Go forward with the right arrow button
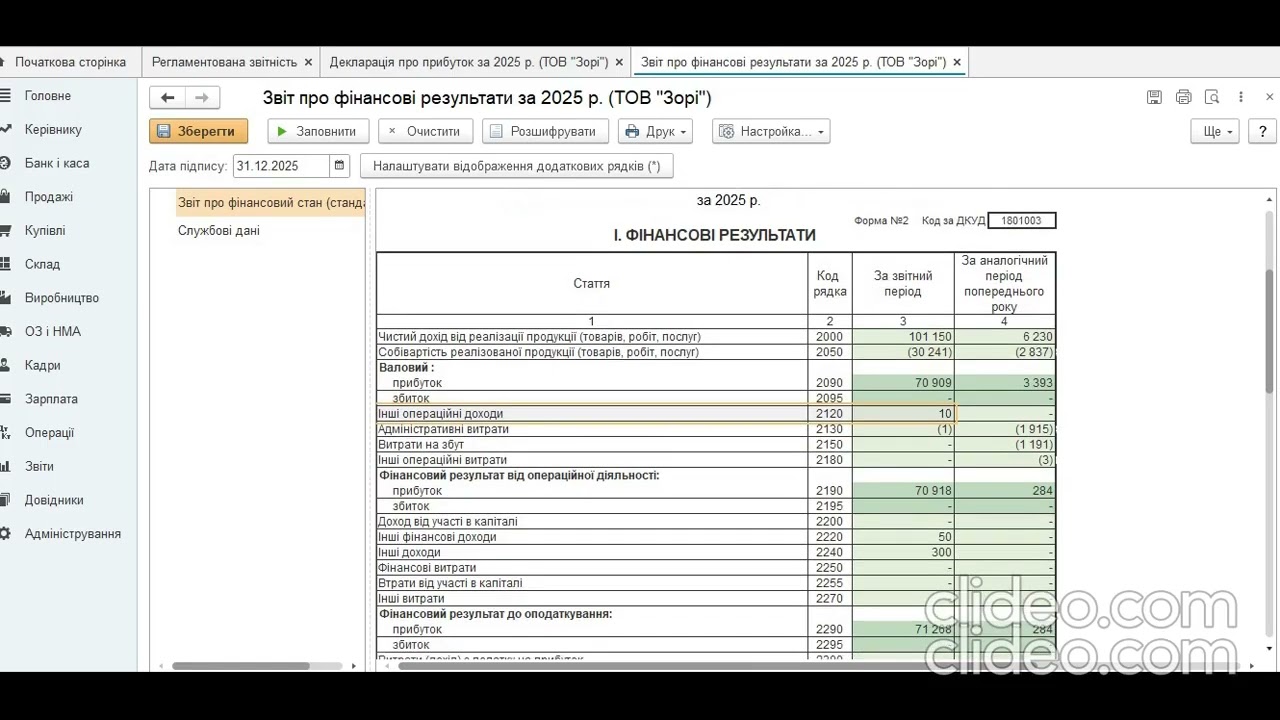Image resolution: width=1280 pixels, height=720 pixels. pyautogui.click(x=202, y=98)
